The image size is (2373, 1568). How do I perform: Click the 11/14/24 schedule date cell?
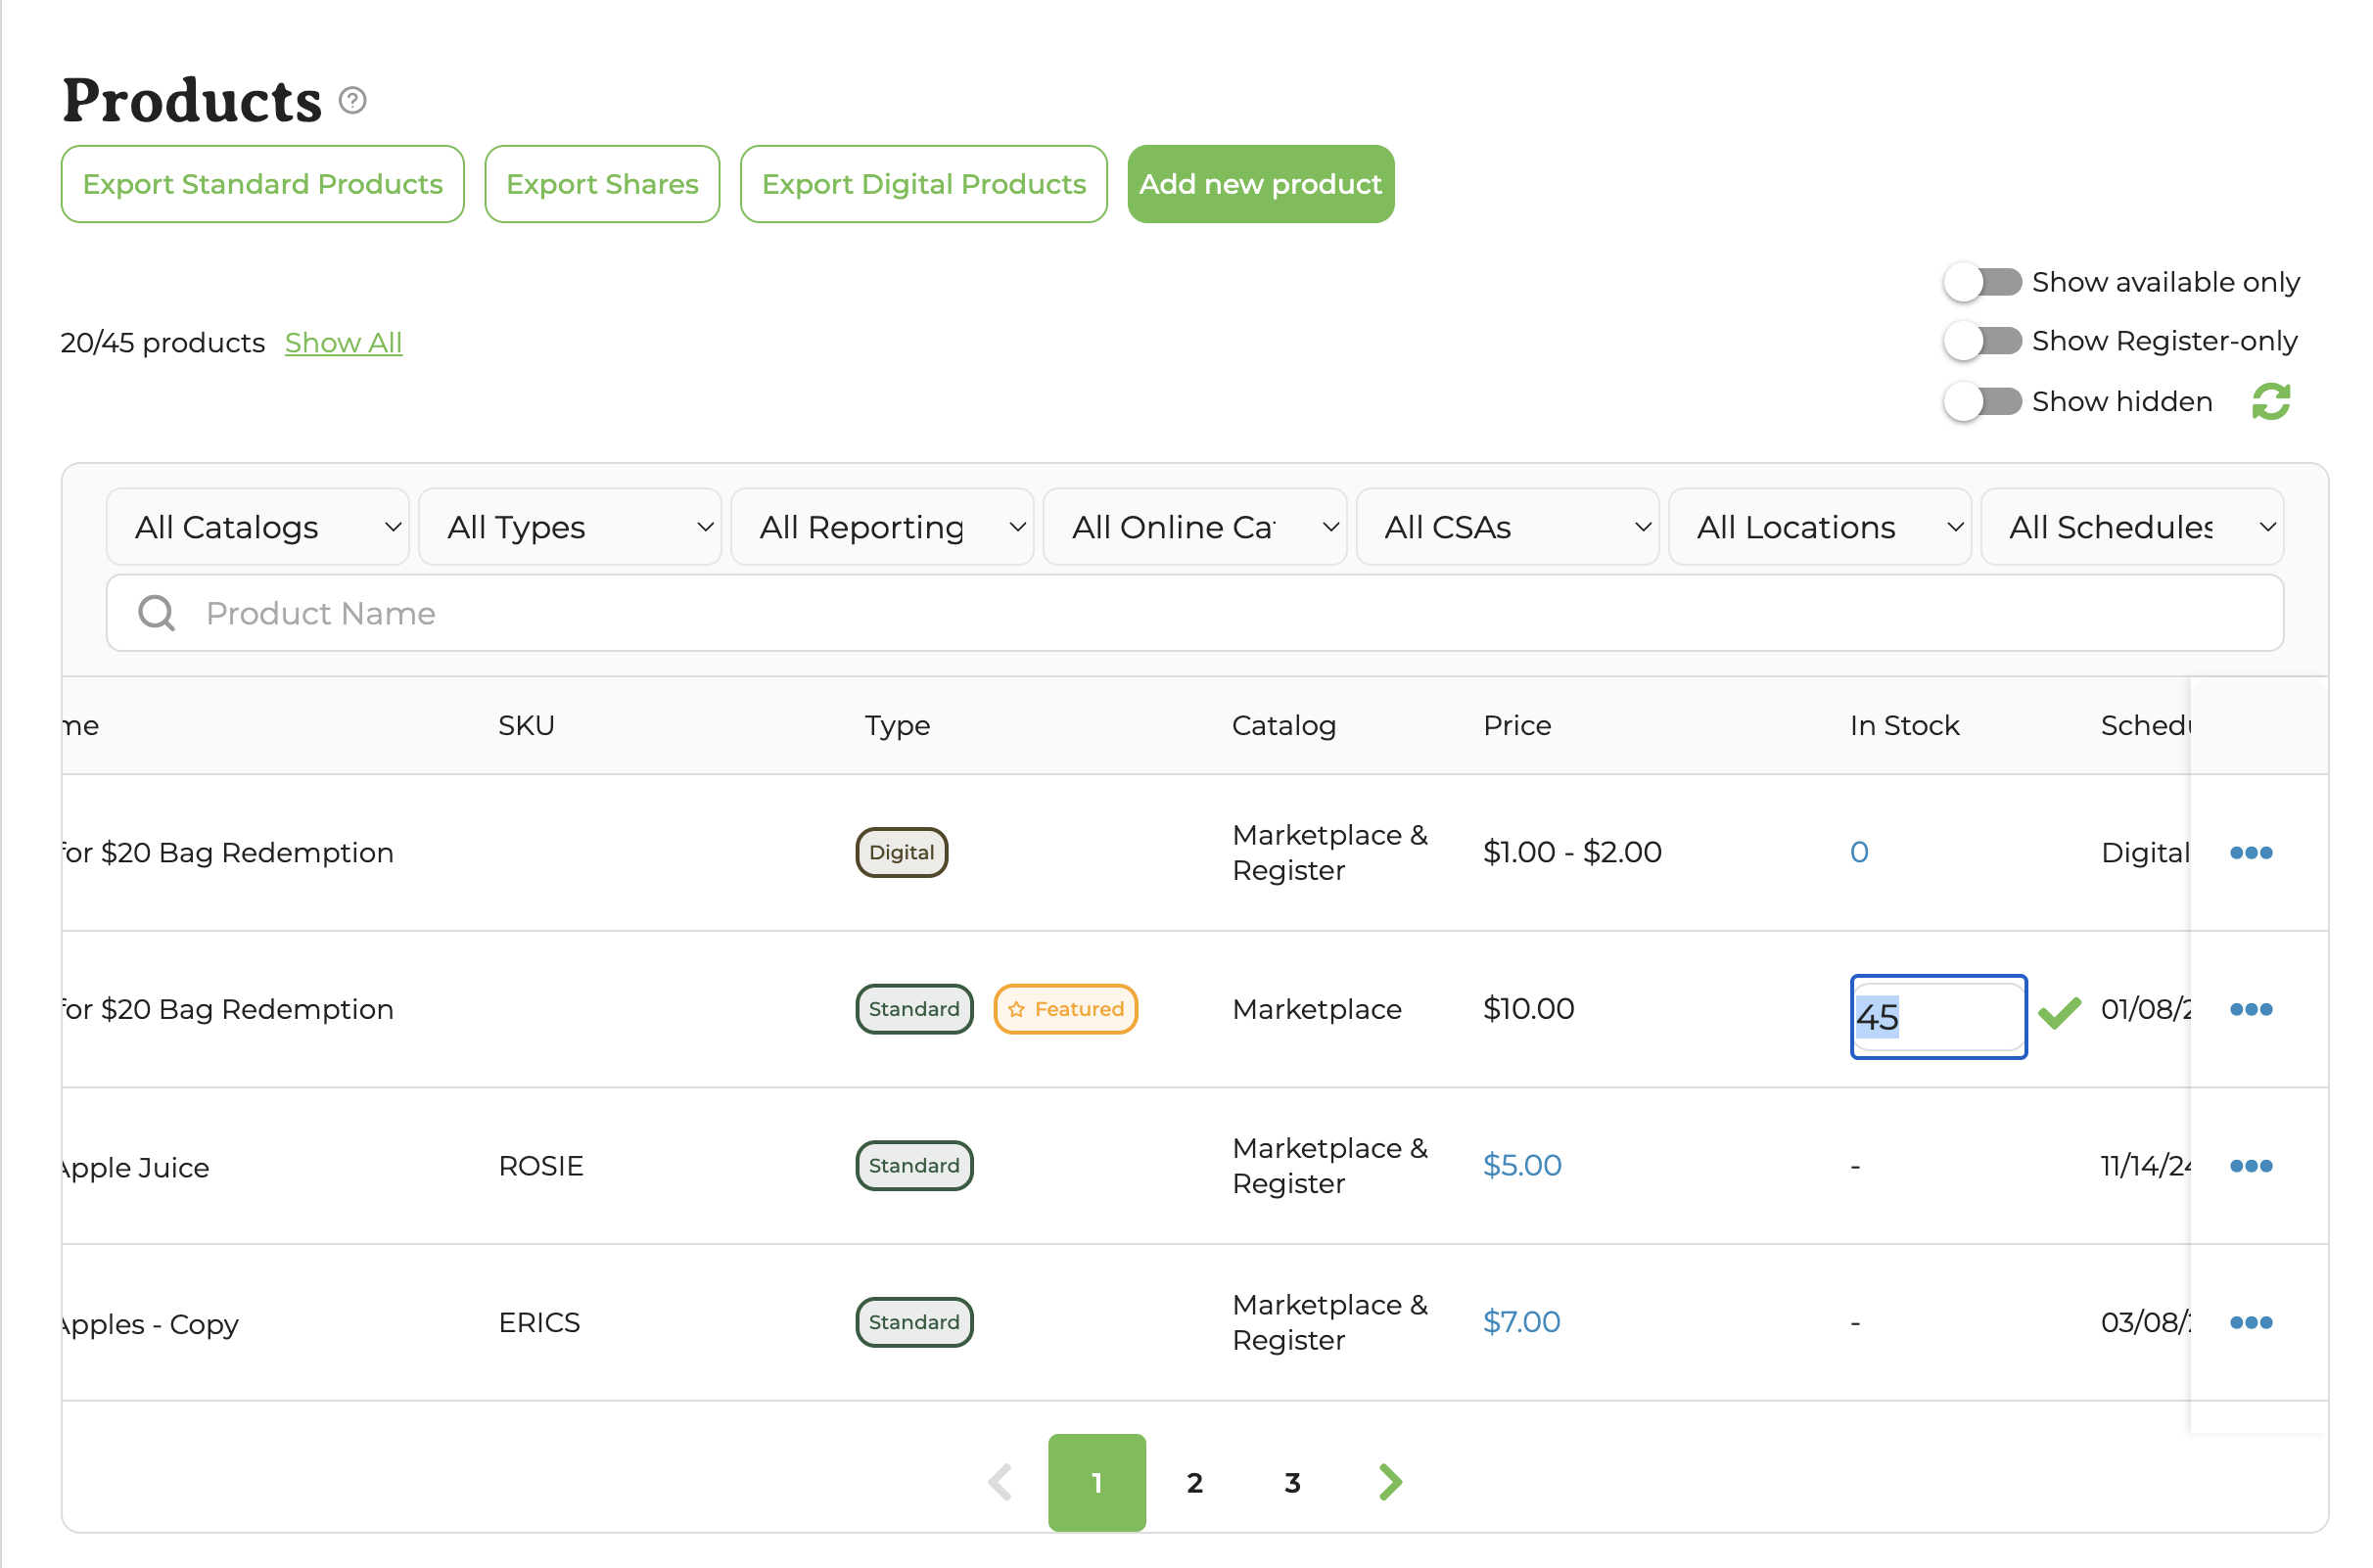(x=2145, y=1166)
